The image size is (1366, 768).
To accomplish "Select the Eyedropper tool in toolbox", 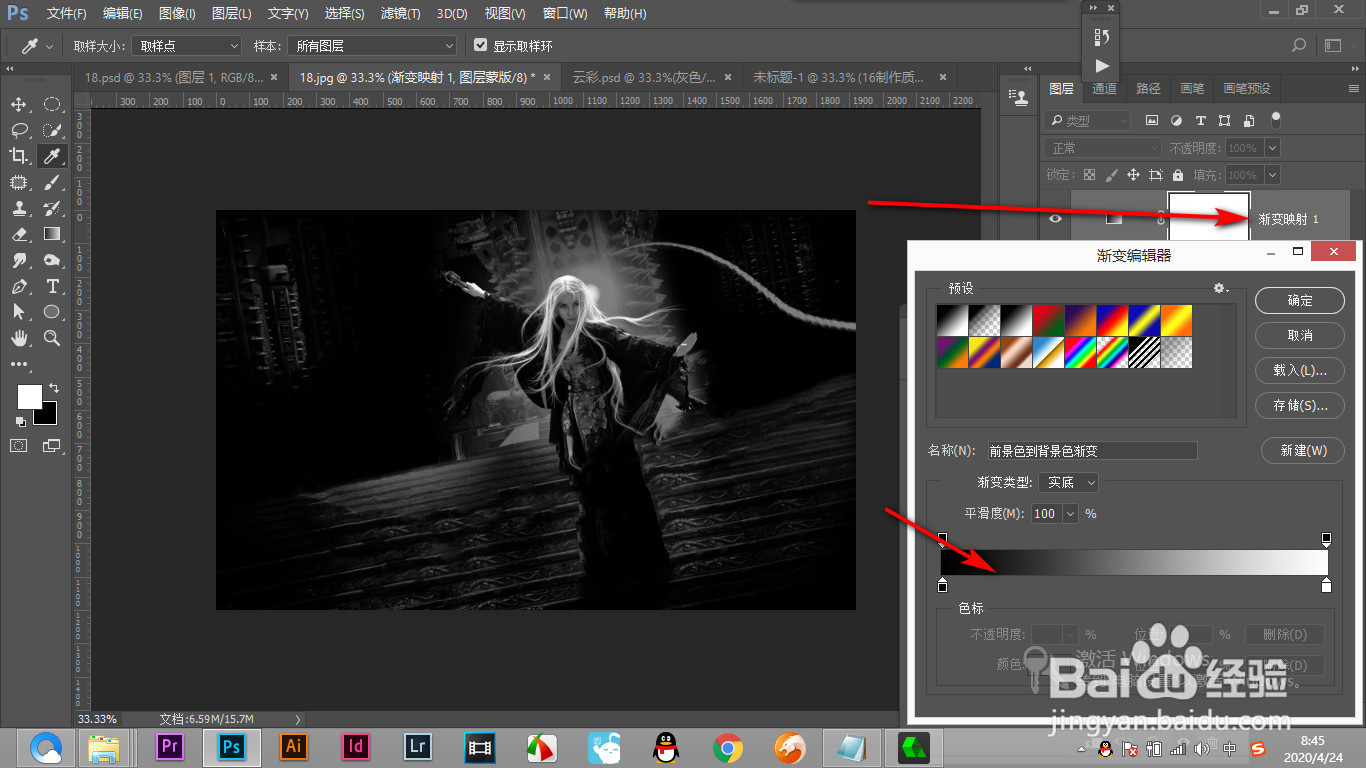I will [x=52, y=156].
